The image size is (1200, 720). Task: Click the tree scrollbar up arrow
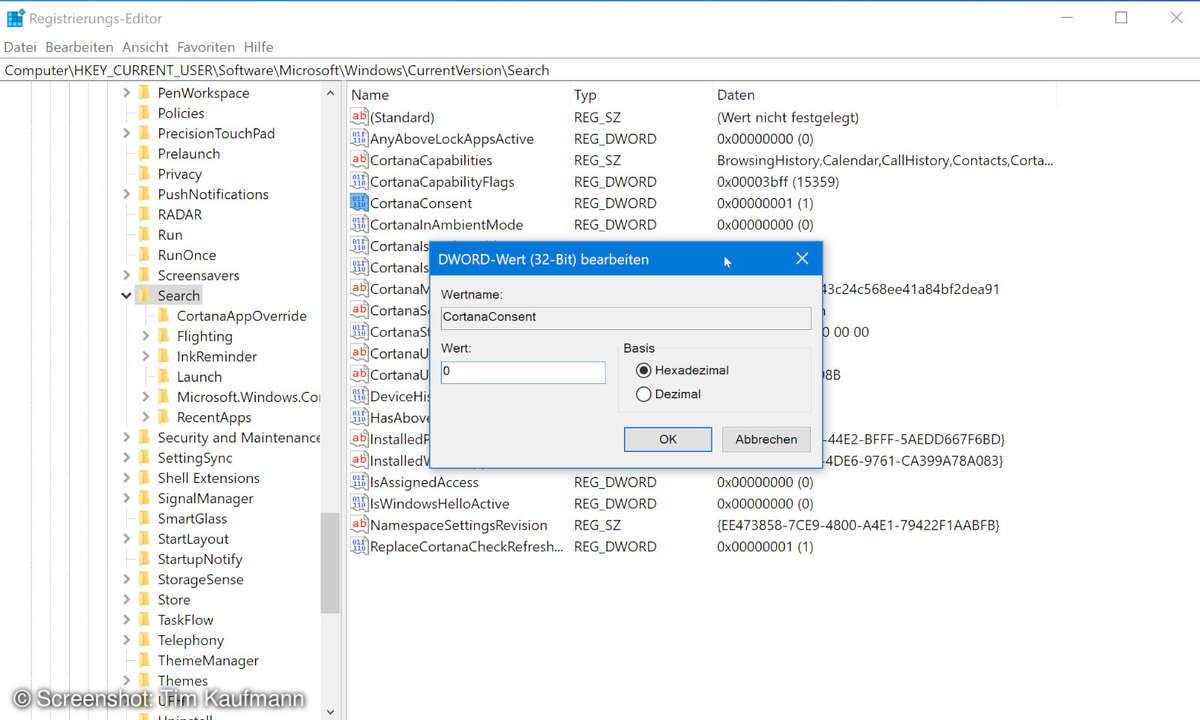(330, 93)
